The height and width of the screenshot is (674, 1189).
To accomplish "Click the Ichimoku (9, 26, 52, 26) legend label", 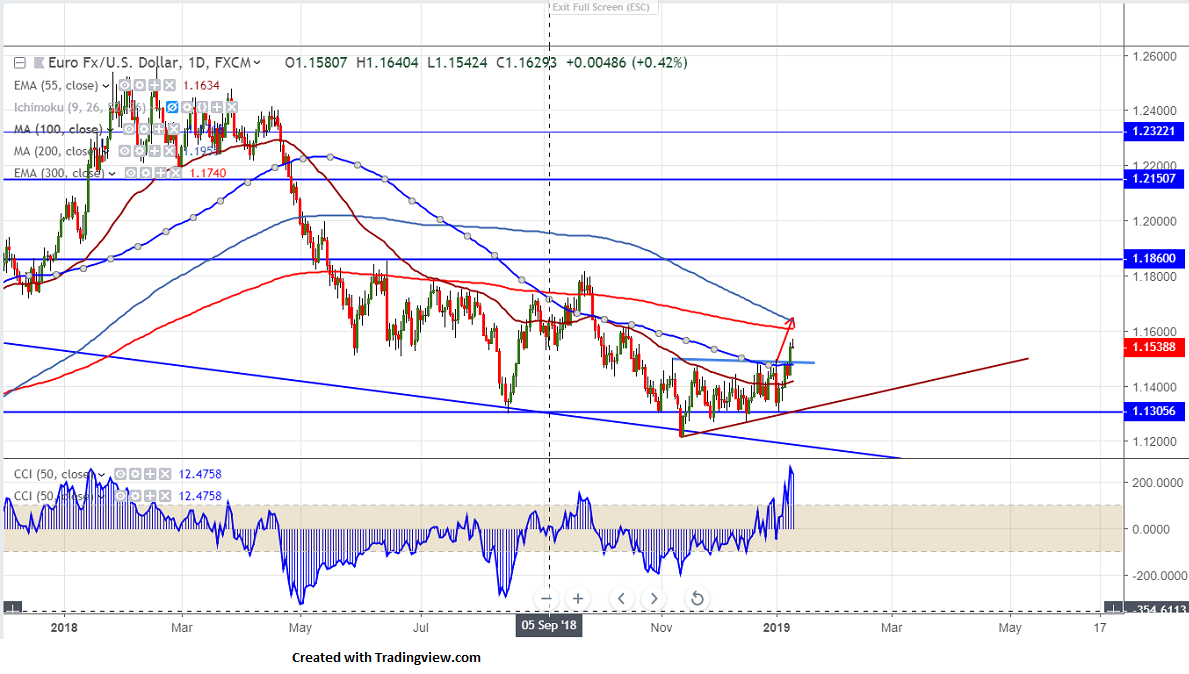I will pyautogui.click(x=79, y=108).
